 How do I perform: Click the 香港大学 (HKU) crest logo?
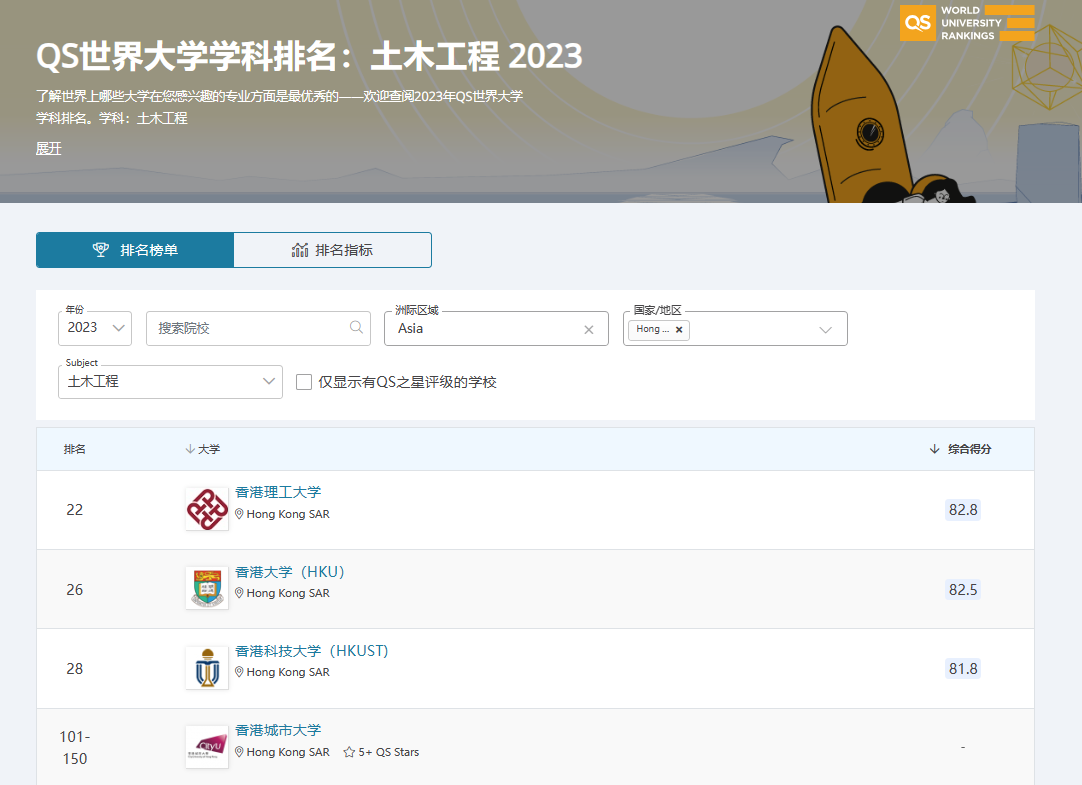click(207, 588)
